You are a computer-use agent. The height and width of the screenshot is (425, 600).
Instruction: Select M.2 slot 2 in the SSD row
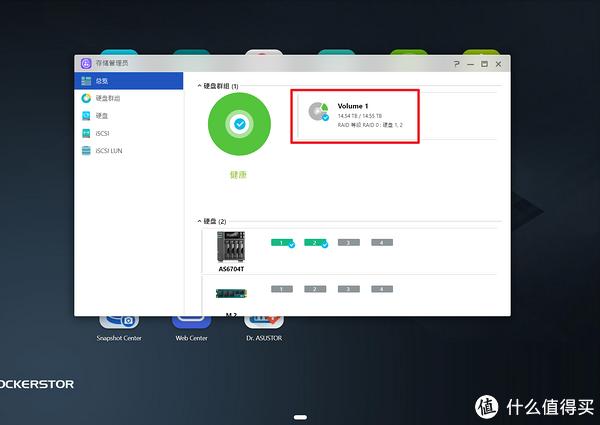click(315, 289)
